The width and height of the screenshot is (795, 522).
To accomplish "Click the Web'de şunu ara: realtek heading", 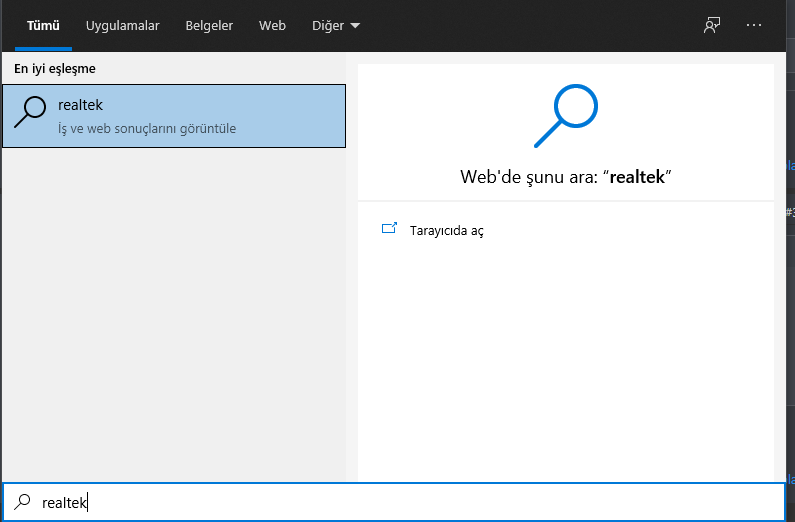I will click(x=566, y=177).
